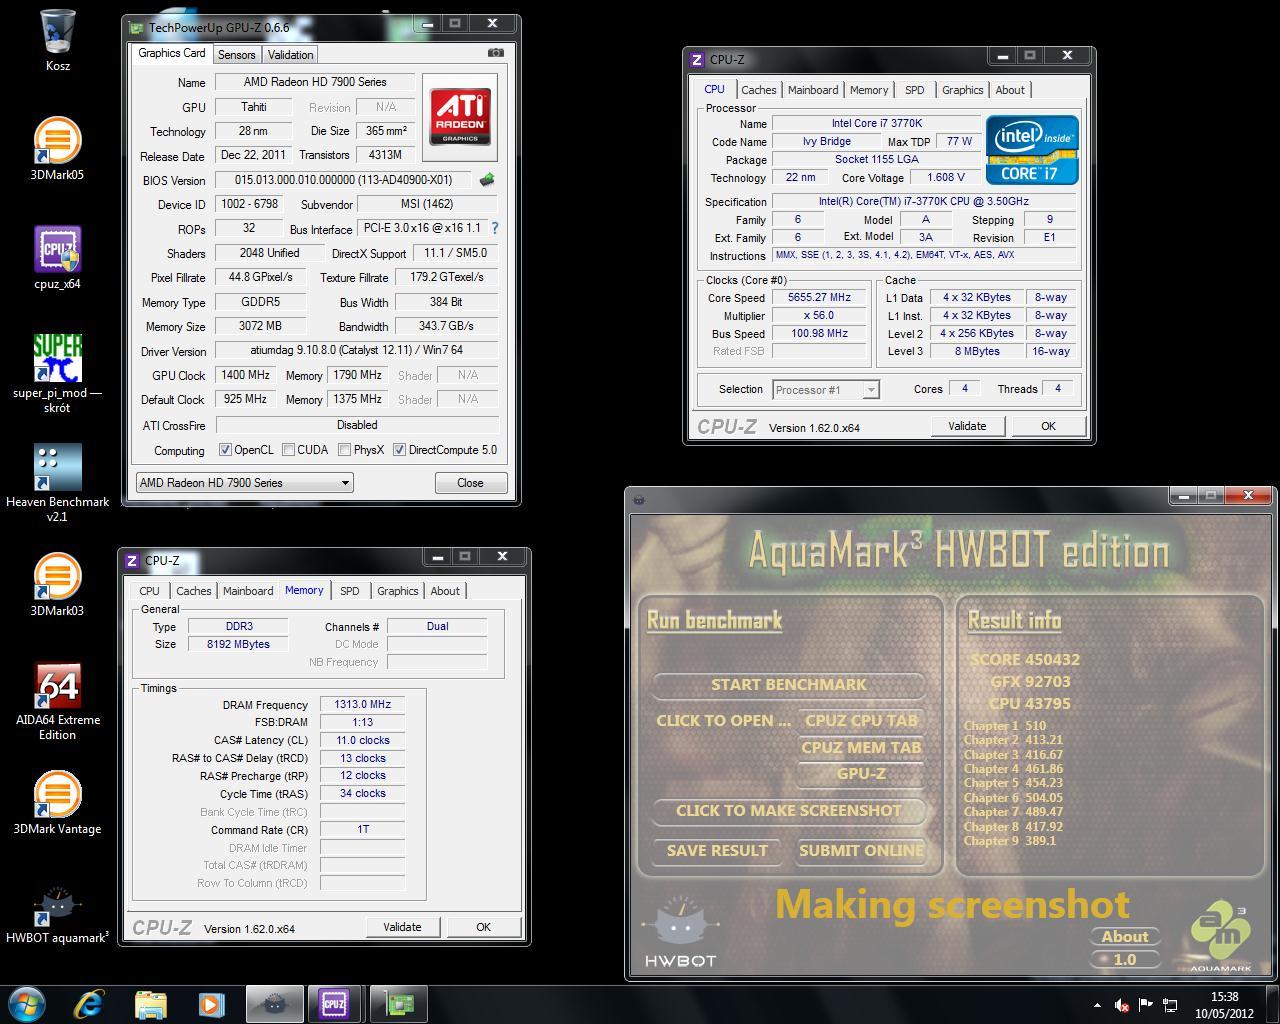Click the GPU-Z screenshot camera icon
The image size is (1280, 1024).
[x=495, y=53]
